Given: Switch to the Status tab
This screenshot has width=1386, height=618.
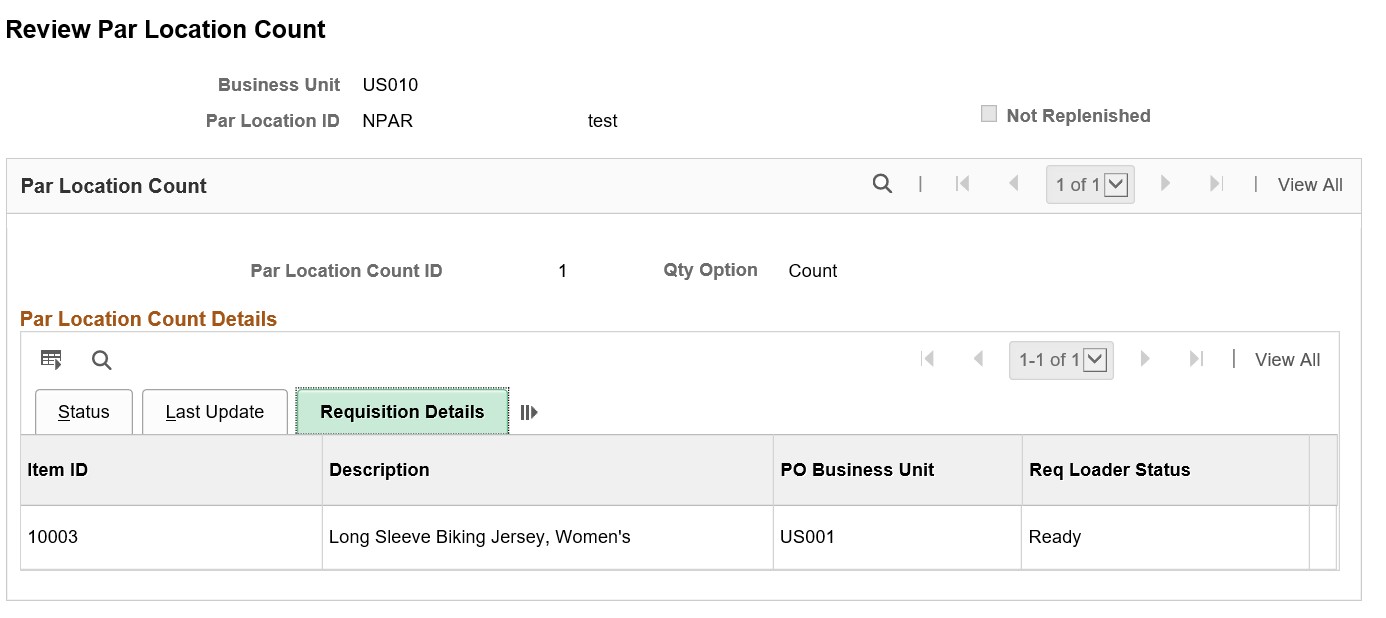Looking at the screenshot, I should click(84, 412).
